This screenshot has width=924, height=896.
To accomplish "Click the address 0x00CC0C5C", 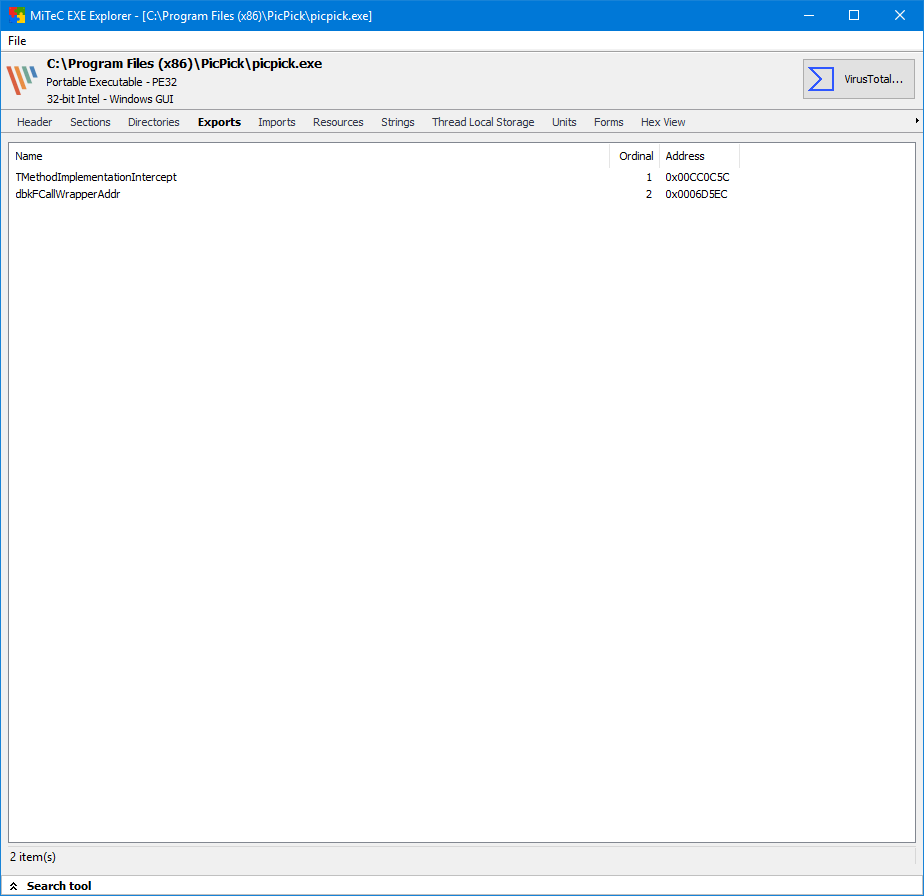I will click(x=697, y=177).
